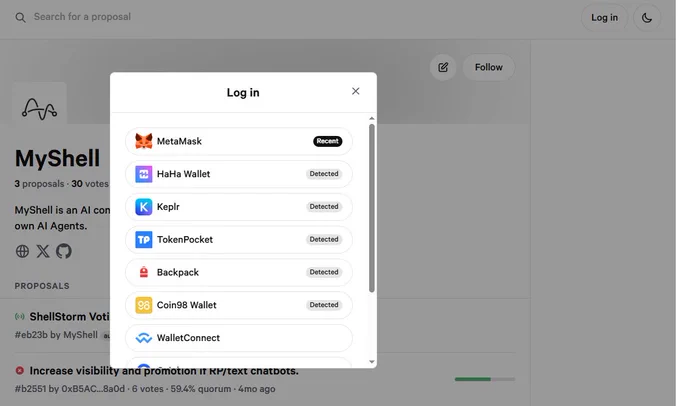Click the MyShell title heading
The width and height of the screenshot is (680, 406).
57,158
